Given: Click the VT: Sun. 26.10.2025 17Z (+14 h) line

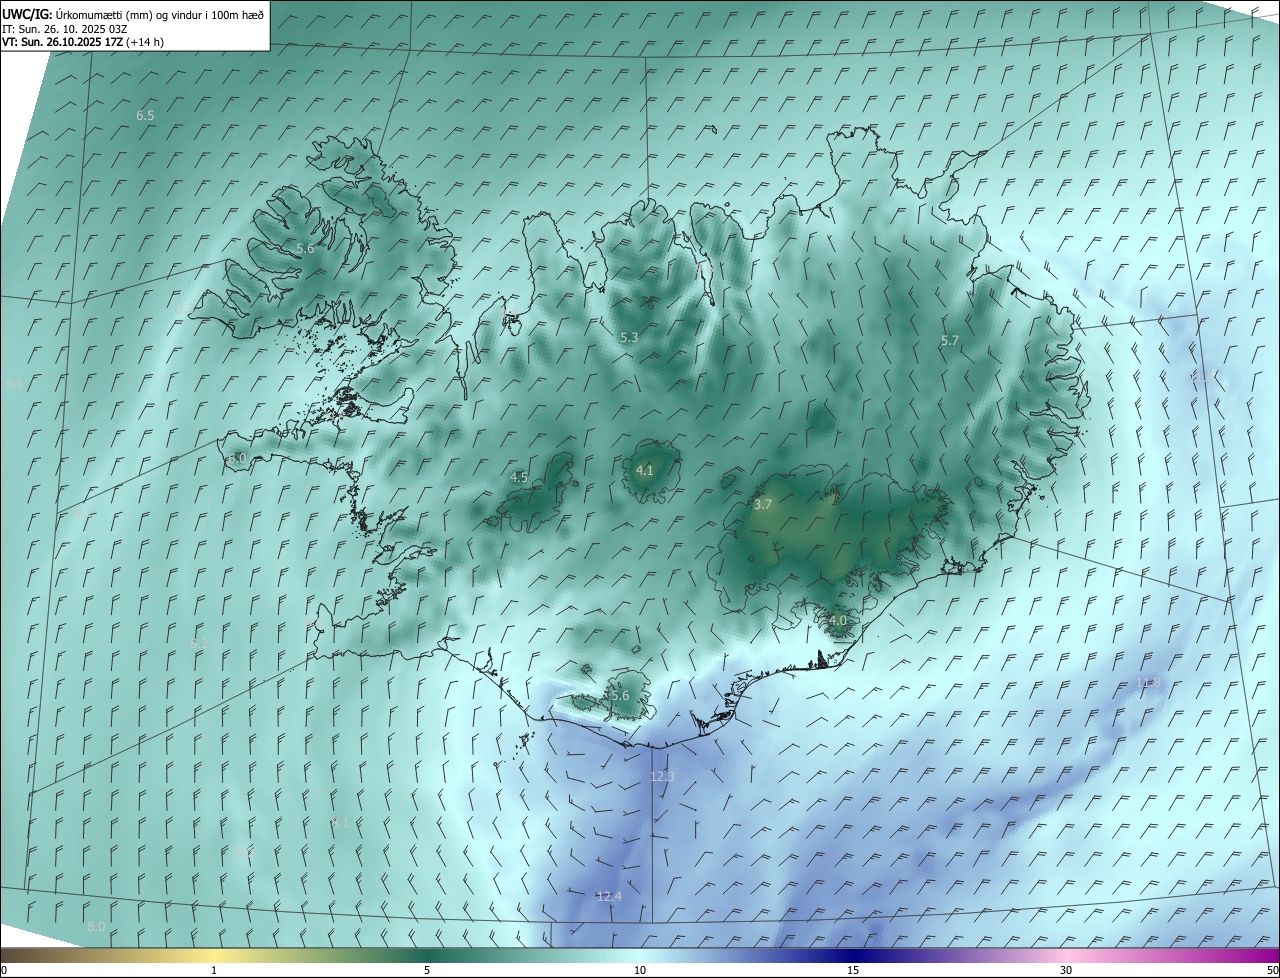Looking at the screenshot, I should 83,42.
